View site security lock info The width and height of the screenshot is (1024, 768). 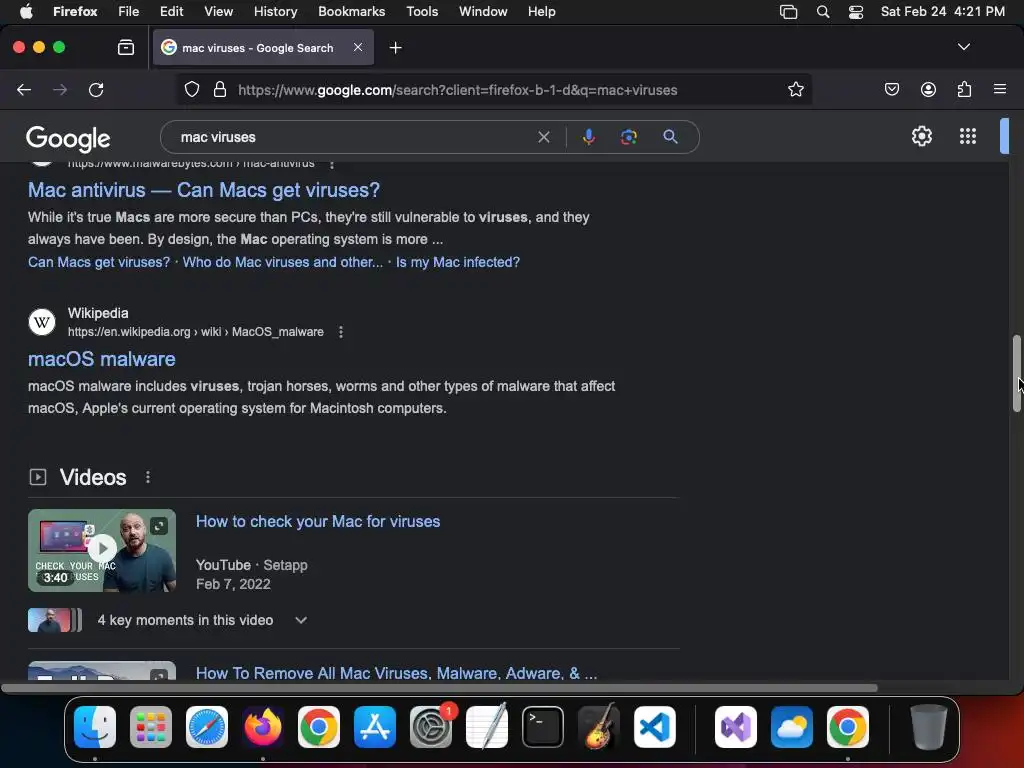[x=220, y=89]
